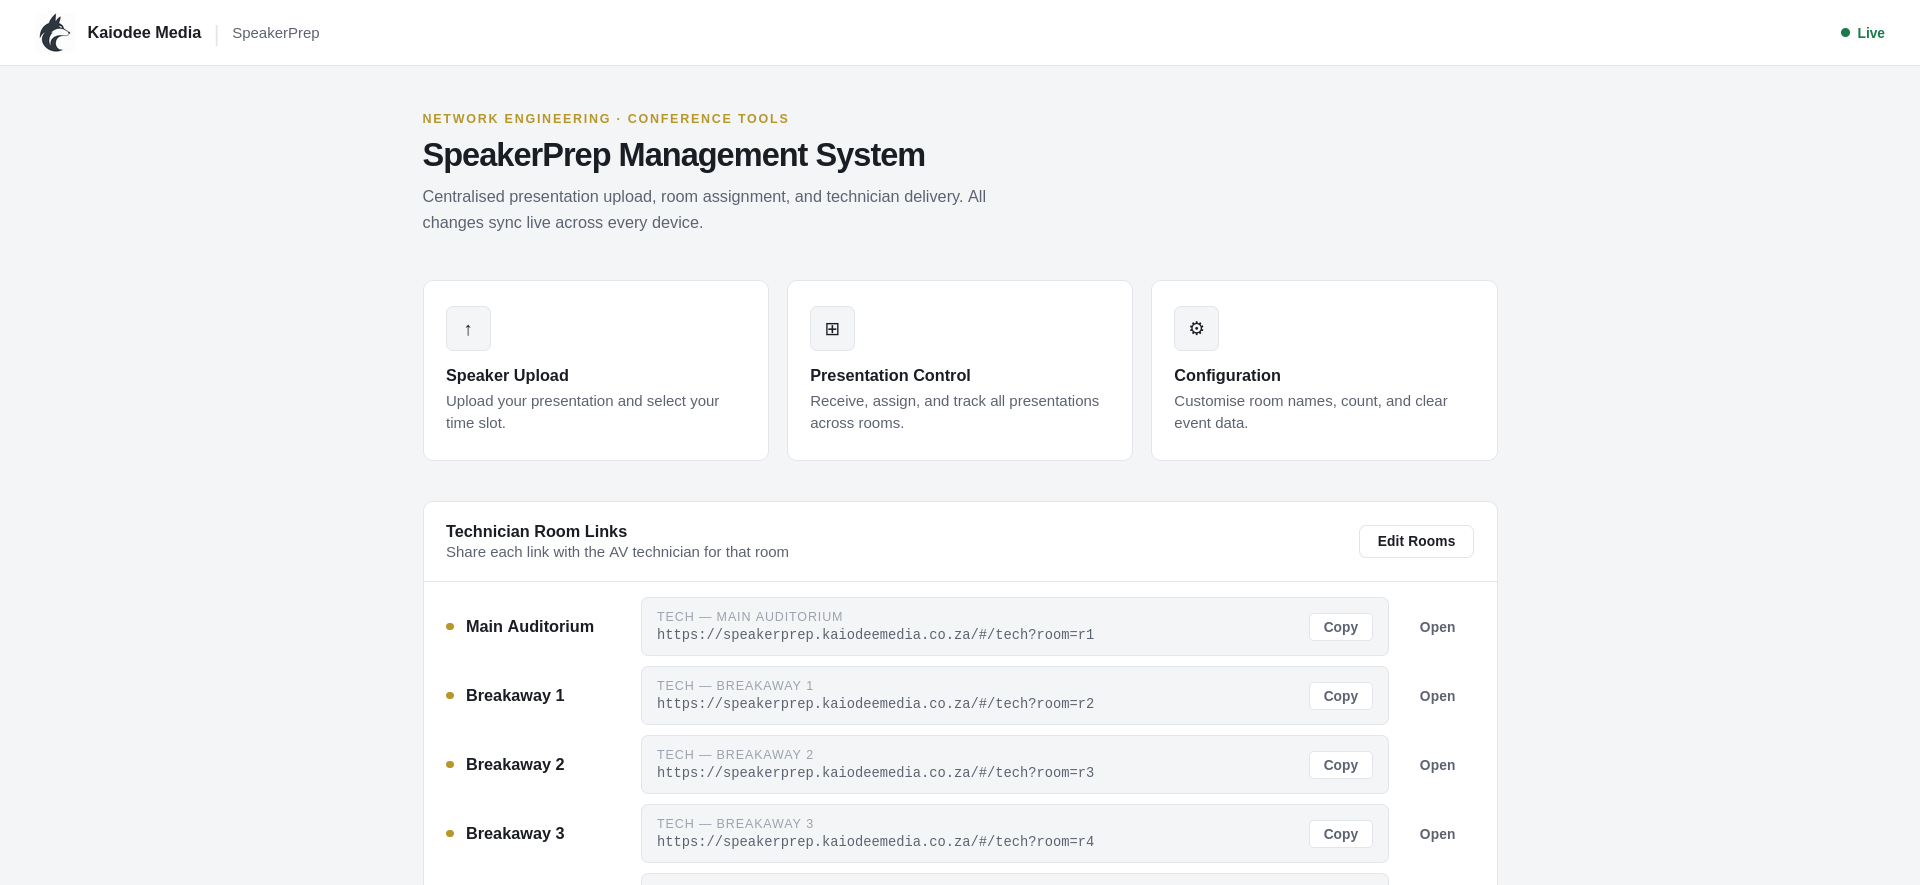Screen dimensions: 1920x885
Task: Click the SpeakerPrep header label
Action: click(x=276, y=33)
